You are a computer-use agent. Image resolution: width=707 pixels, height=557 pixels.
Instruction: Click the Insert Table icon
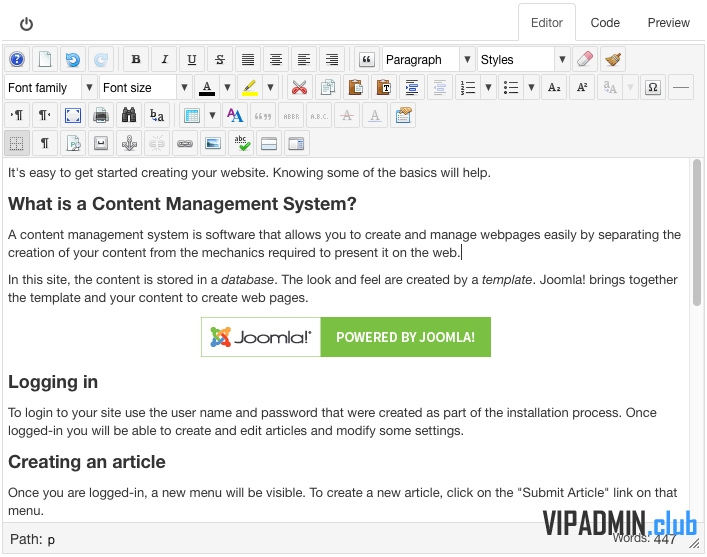pyautogui.click(x=192, y=116)
